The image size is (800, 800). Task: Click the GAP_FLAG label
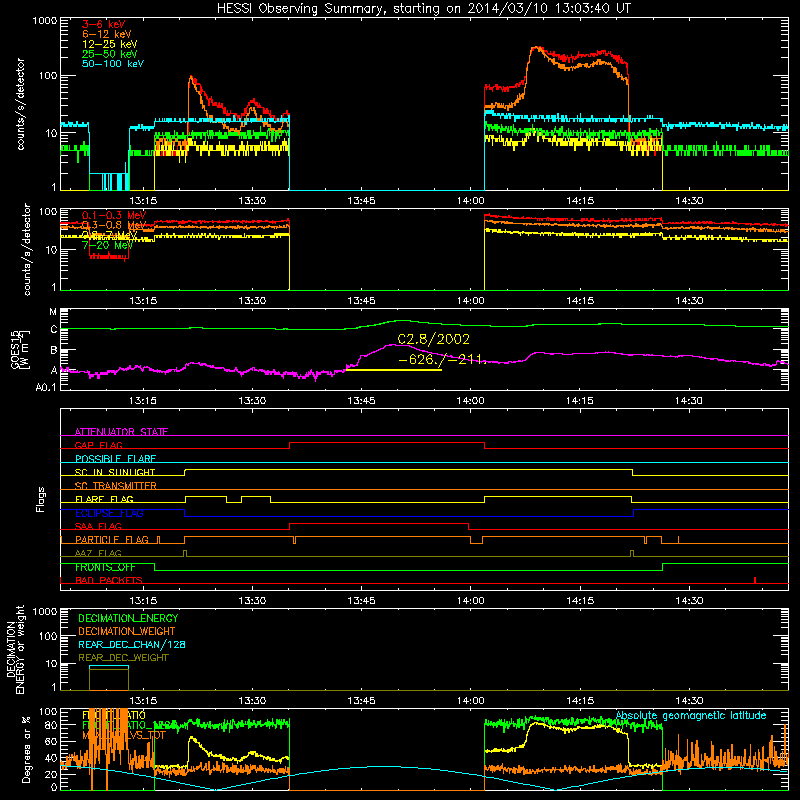pyautogui.click(x=98, y=445)
